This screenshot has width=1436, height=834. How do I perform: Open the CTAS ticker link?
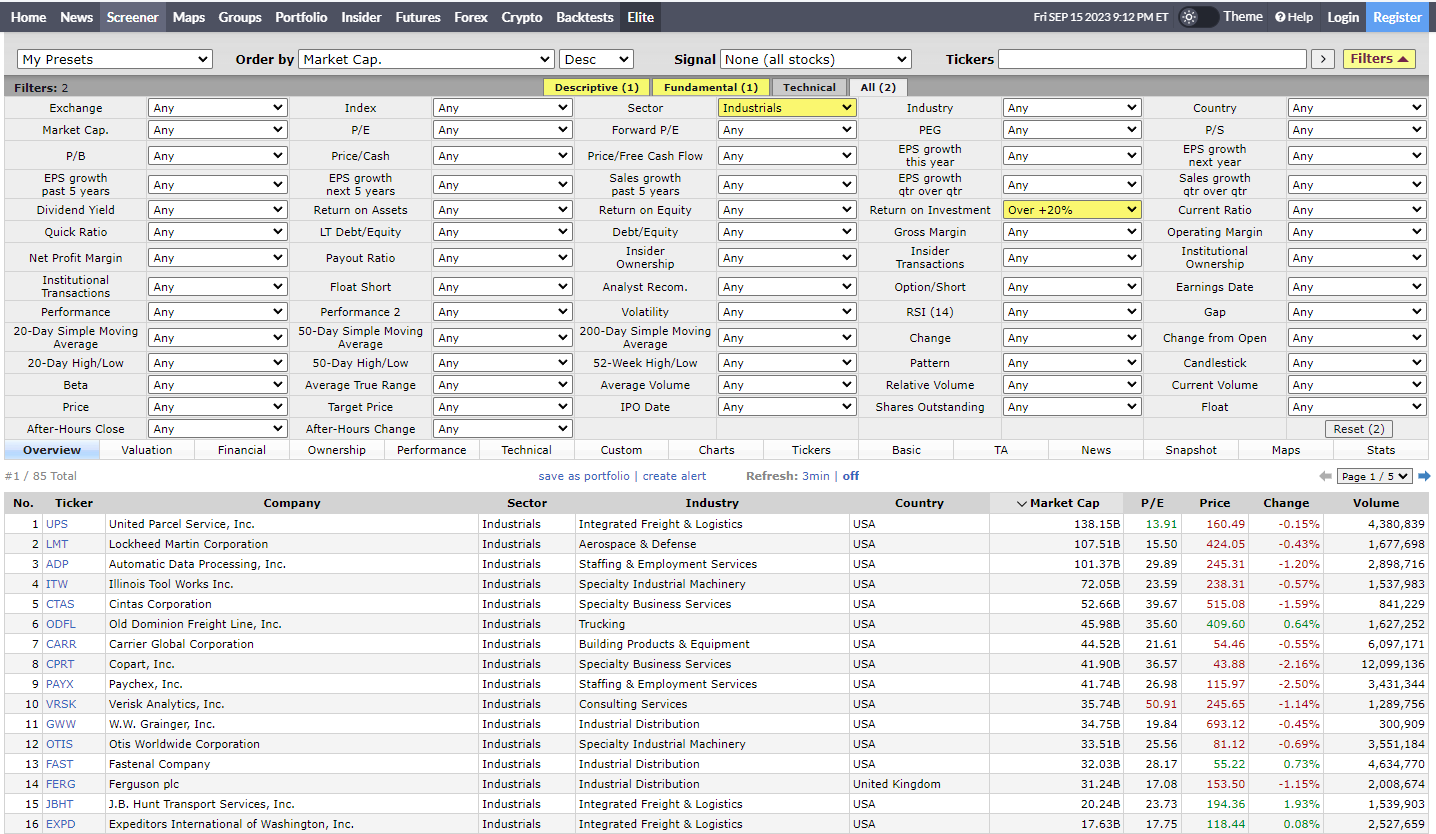click(x=60, y=604)
